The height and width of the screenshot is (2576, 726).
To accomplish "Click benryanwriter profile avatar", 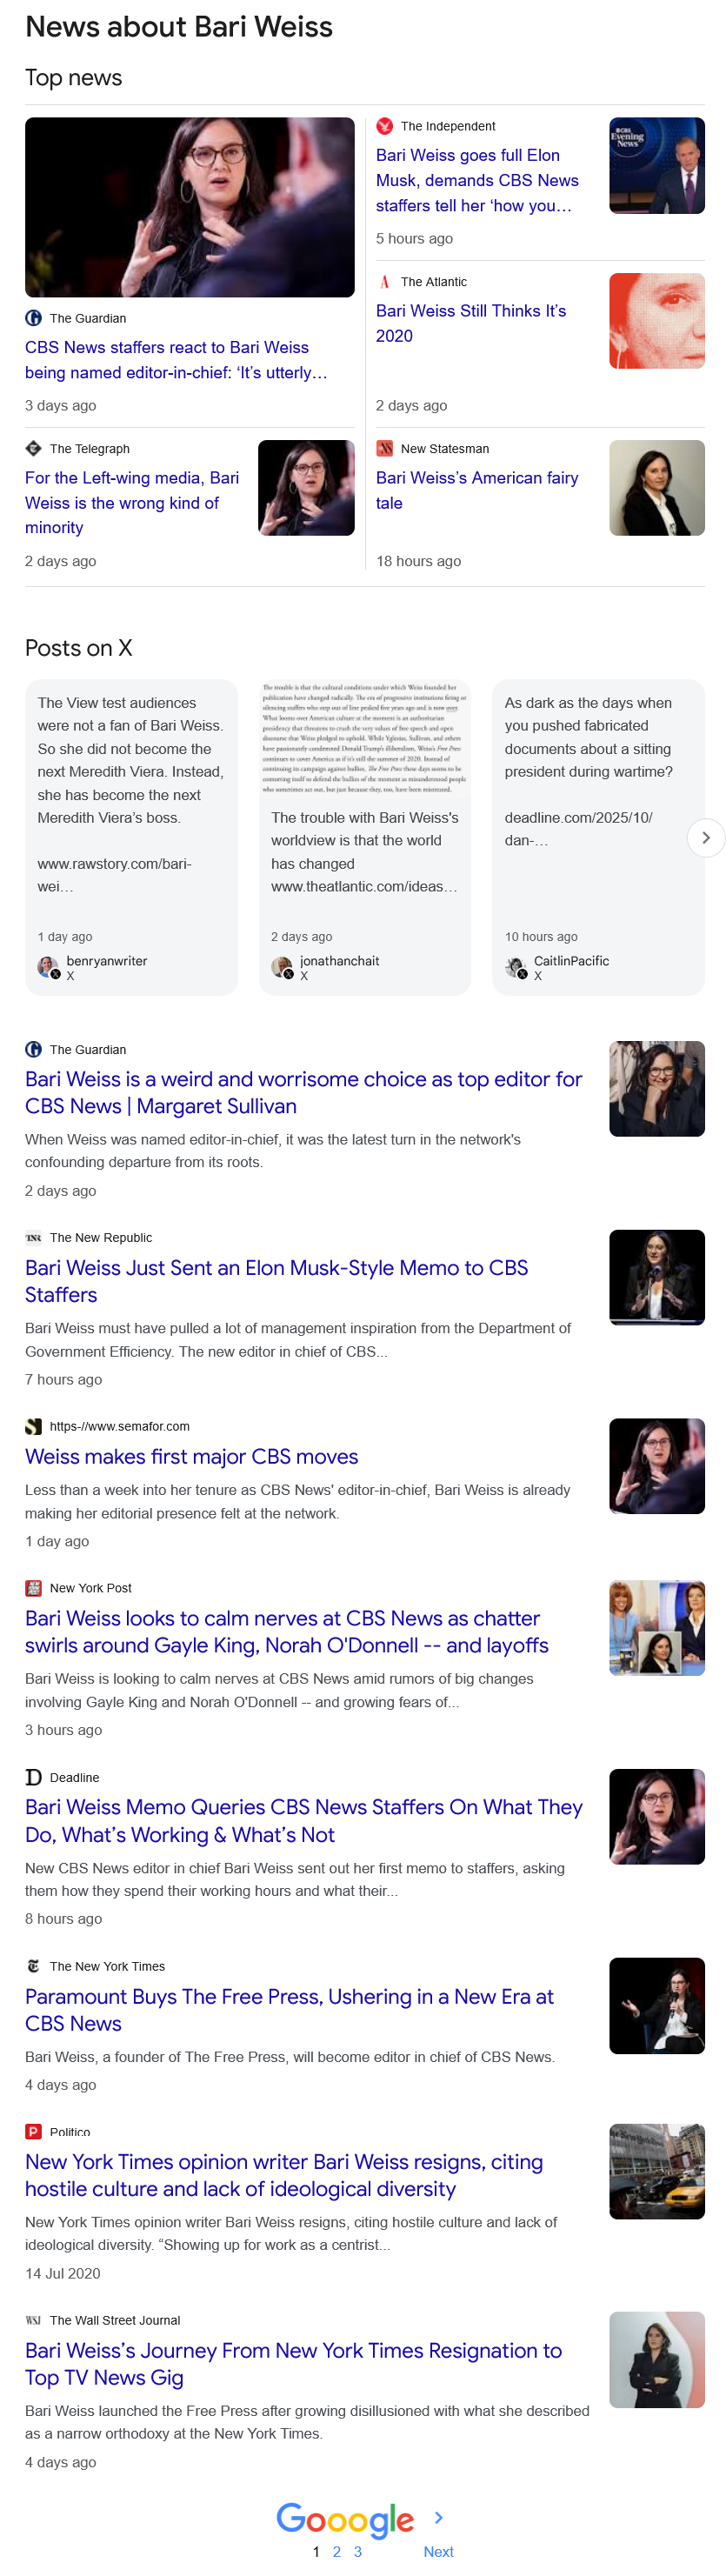I will pos(48,967).
